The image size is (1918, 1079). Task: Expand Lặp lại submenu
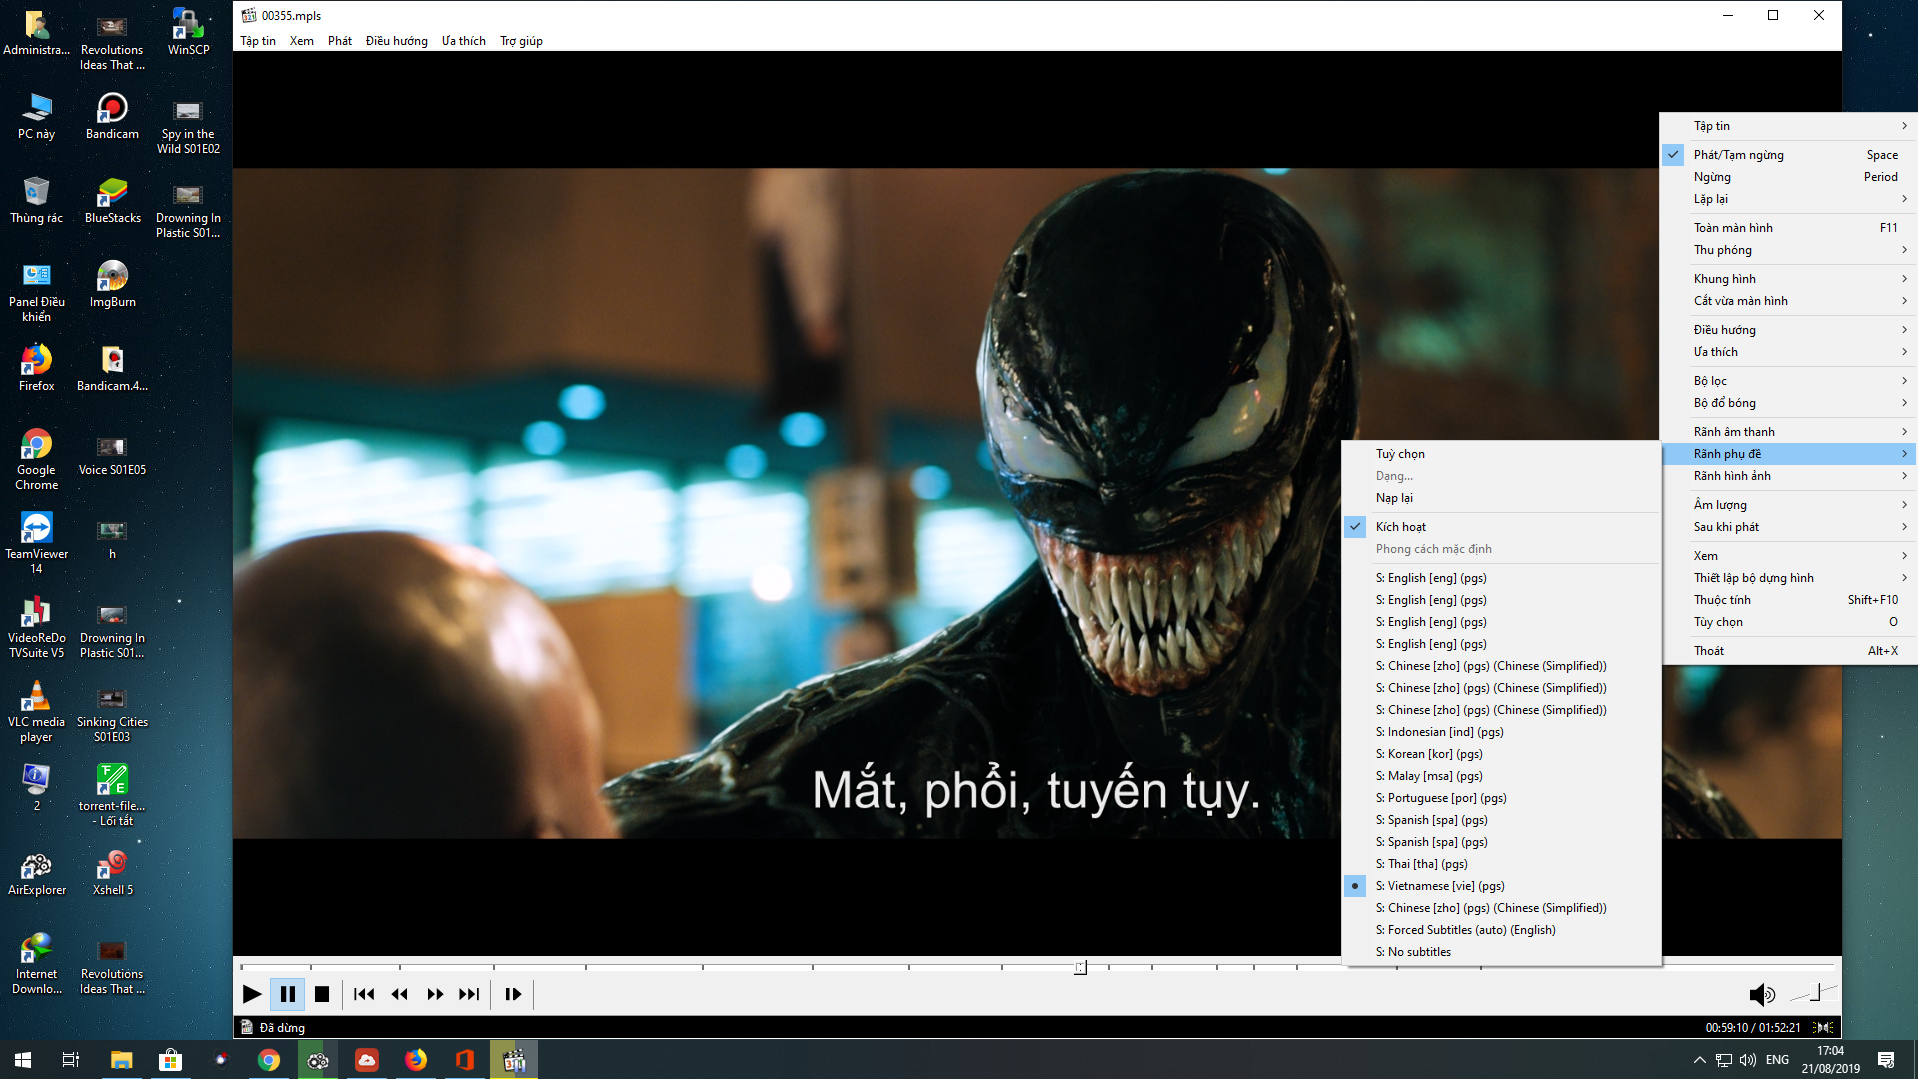(x=1789, y=199)
